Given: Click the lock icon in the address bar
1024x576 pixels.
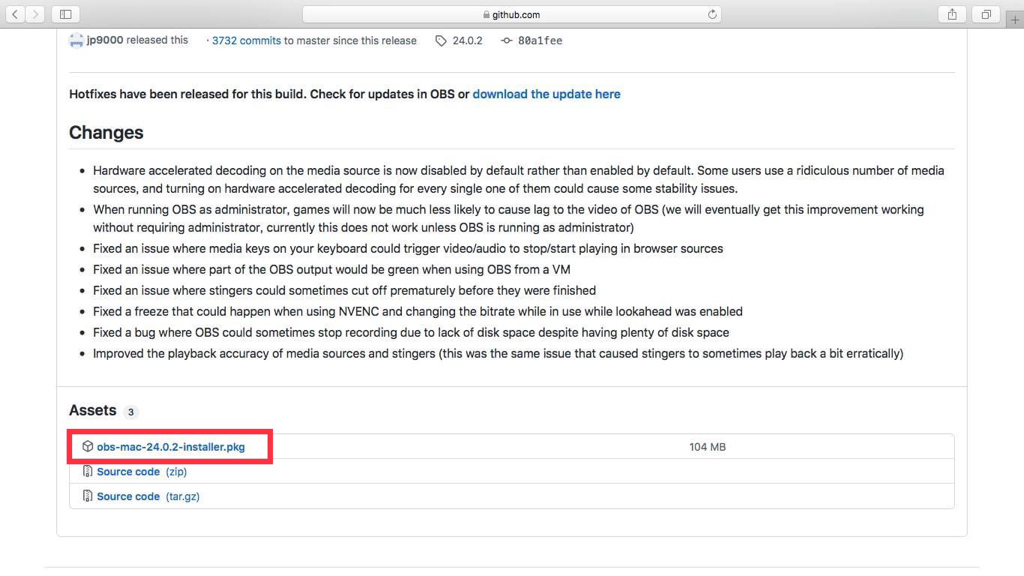Looking at the screenshot, I should pos(486,14).
